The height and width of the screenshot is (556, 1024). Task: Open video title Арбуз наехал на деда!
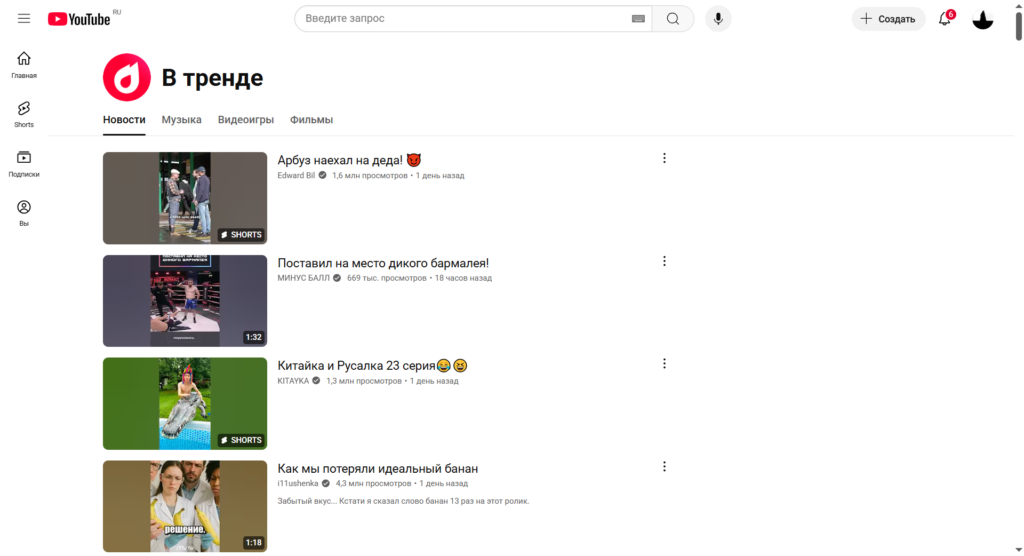(x=349, y=160)
